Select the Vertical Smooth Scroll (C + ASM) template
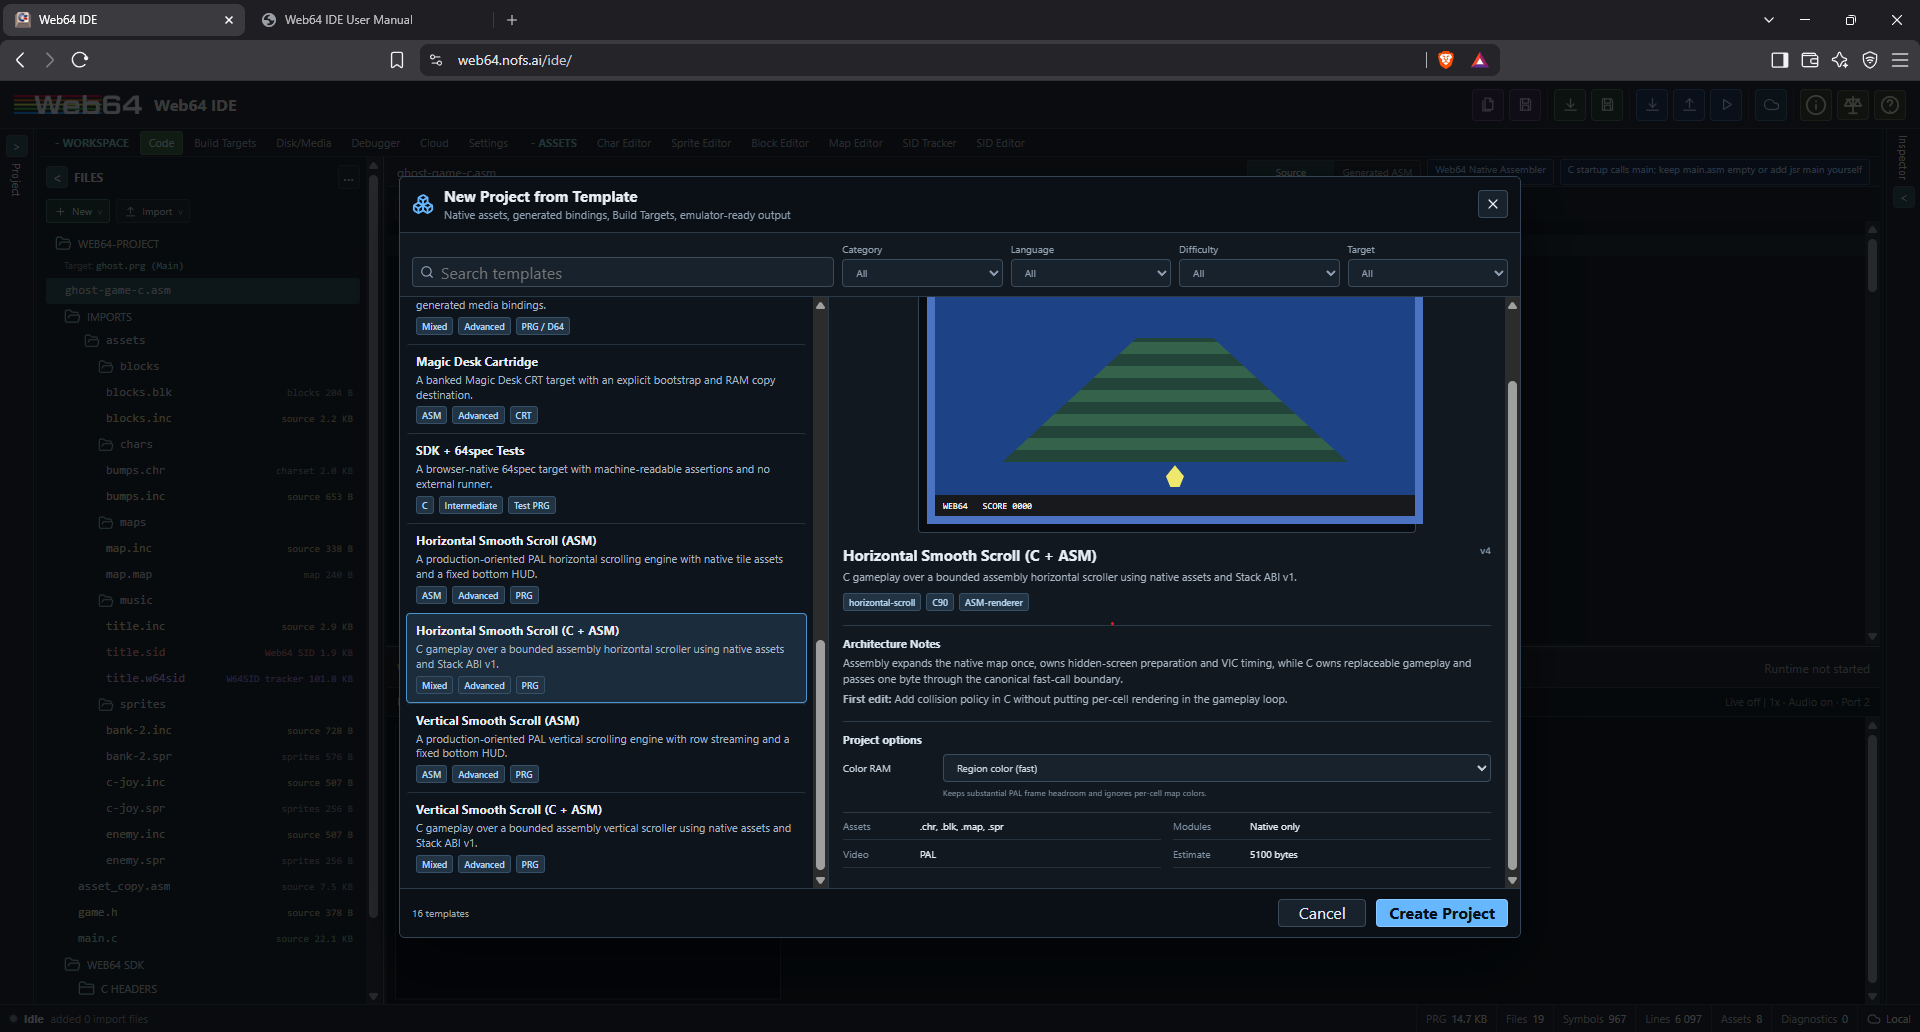The image size is (1920, 1032). coord(606,837)
